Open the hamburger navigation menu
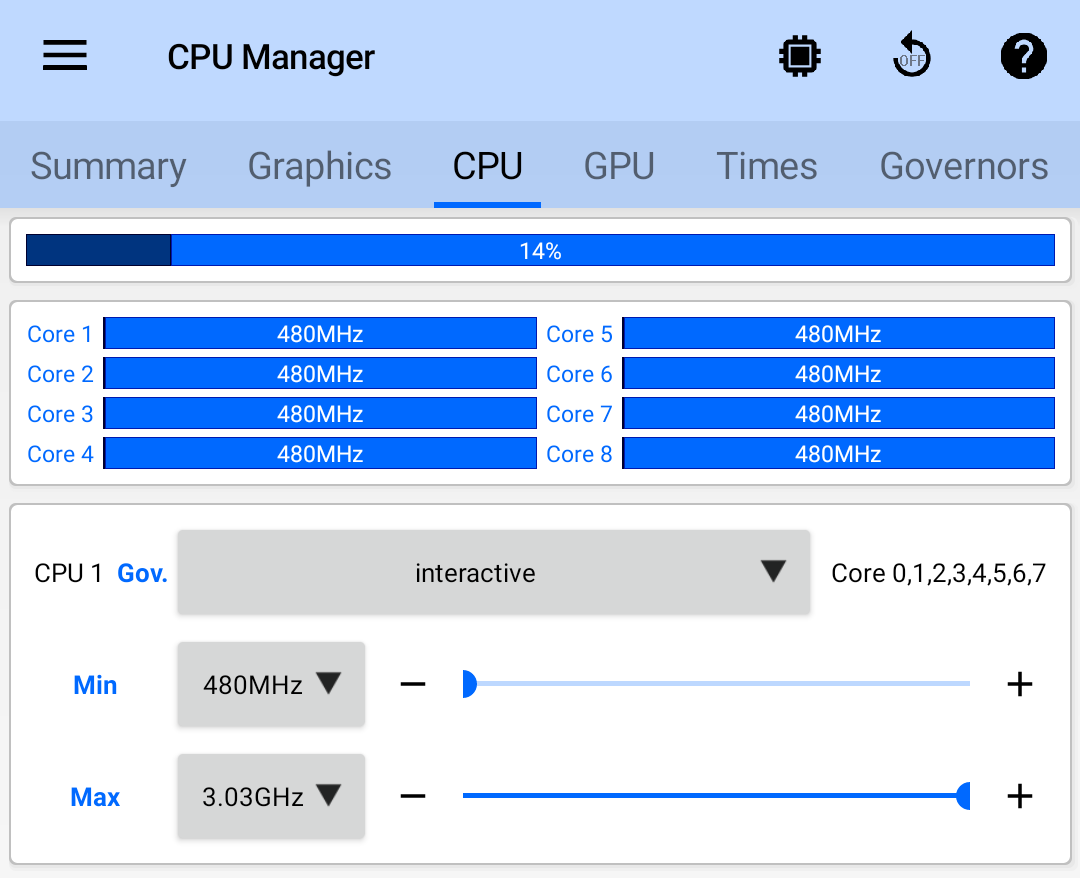 click(65, 56)
